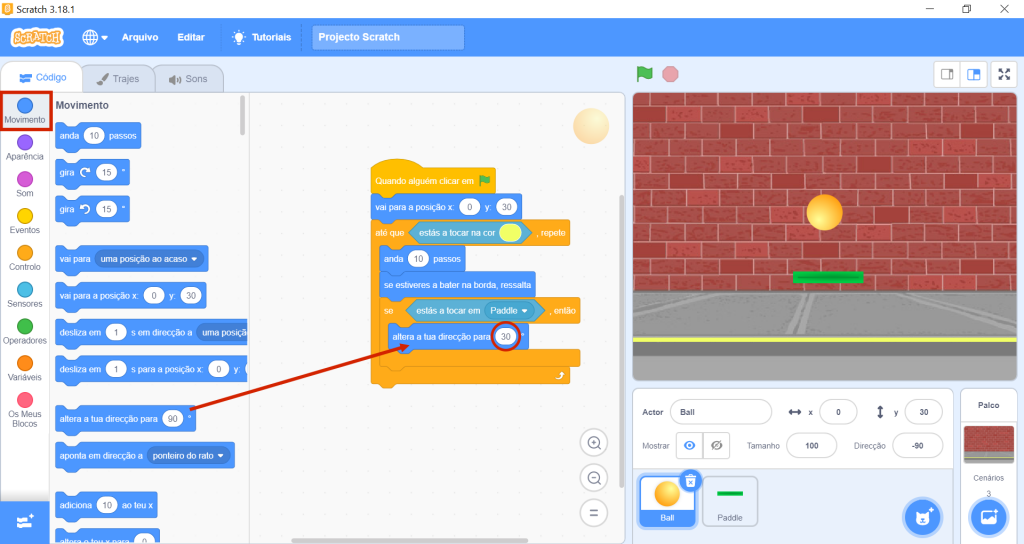Screen dimensions: 1024x544
Task: Edit the Direcção field showing -90
Action: coord(918,445)
